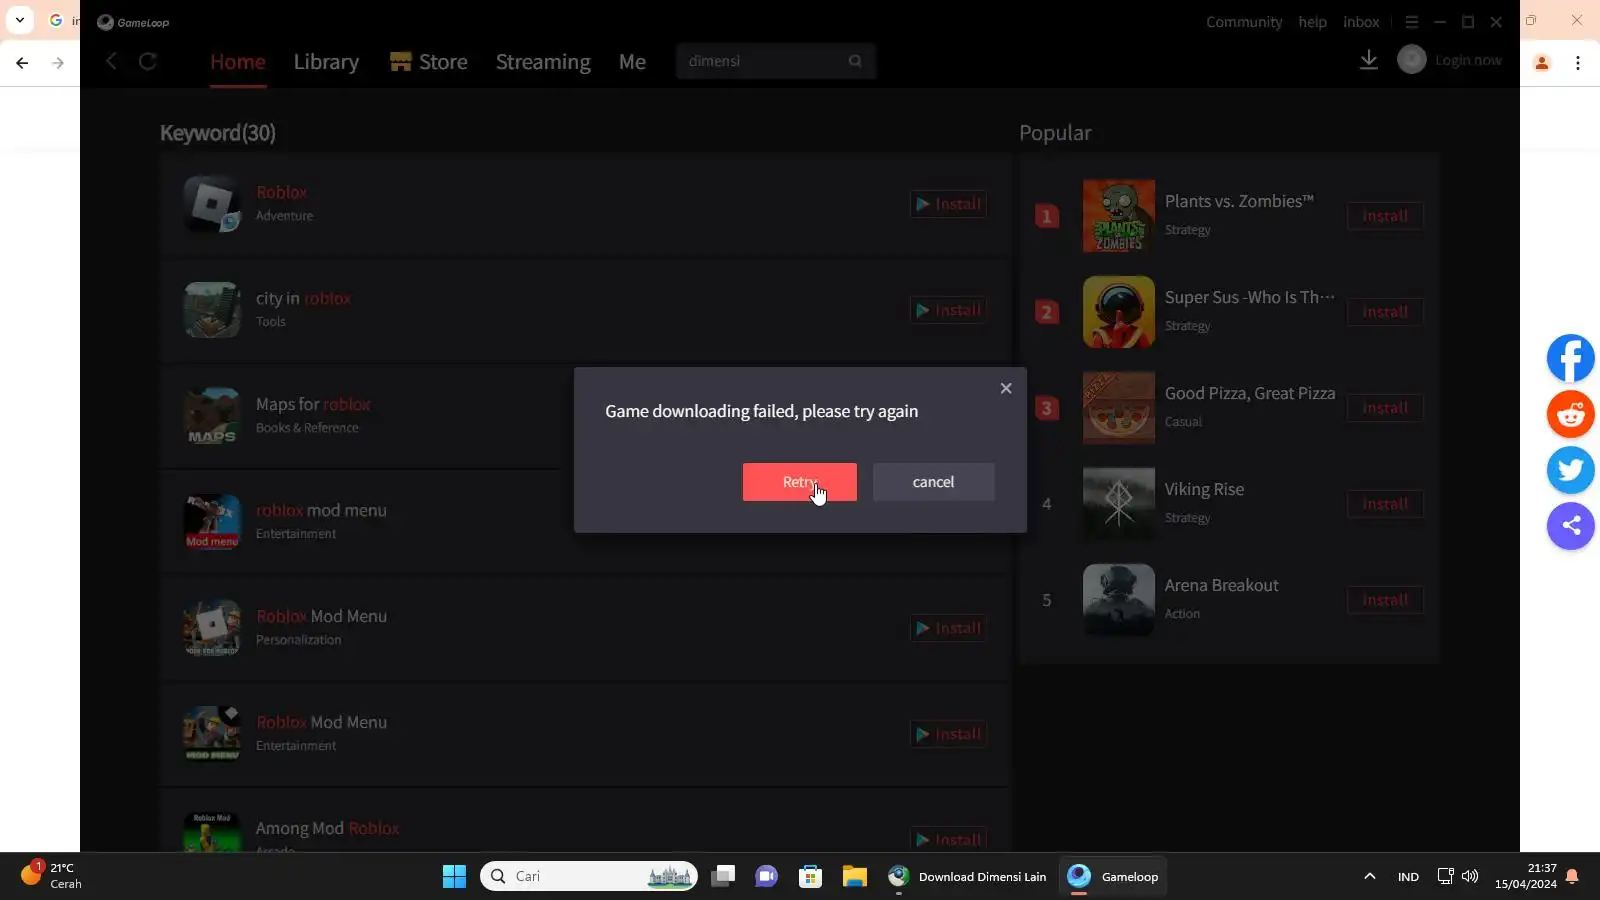Open the 'Among Mod Roblox' result title
Viewport: 1600px width, 900px height.
click(327, 828)
